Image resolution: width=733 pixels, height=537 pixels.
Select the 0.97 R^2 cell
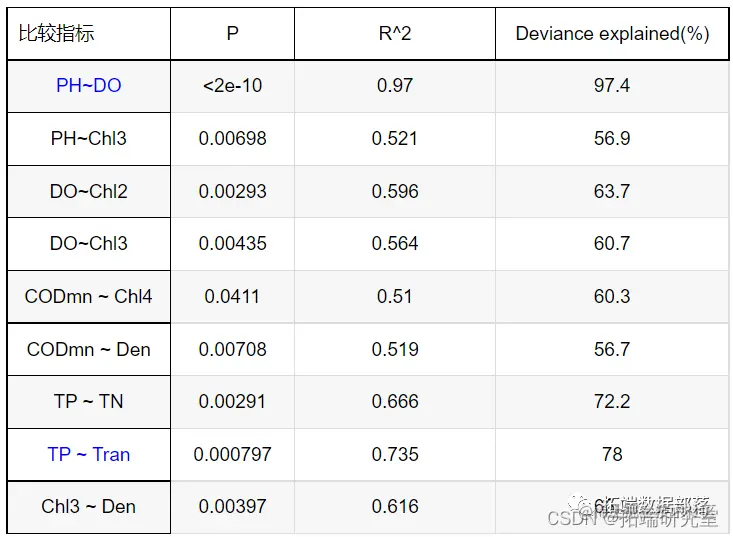[x=395, y=86]
